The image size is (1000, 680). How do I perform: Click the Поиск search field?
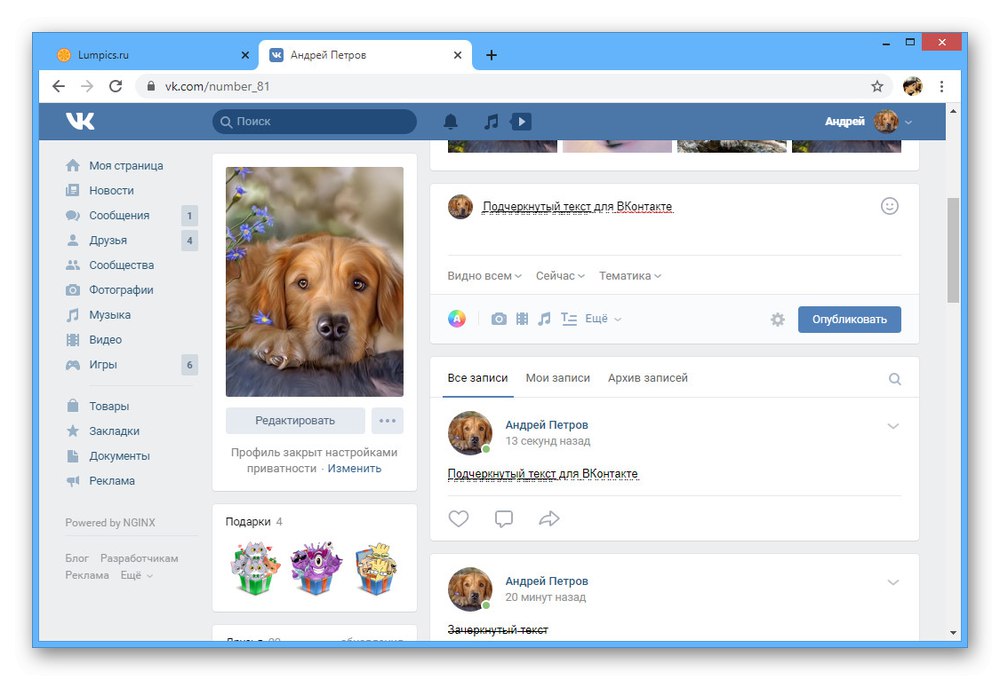[x=314, y=121]
